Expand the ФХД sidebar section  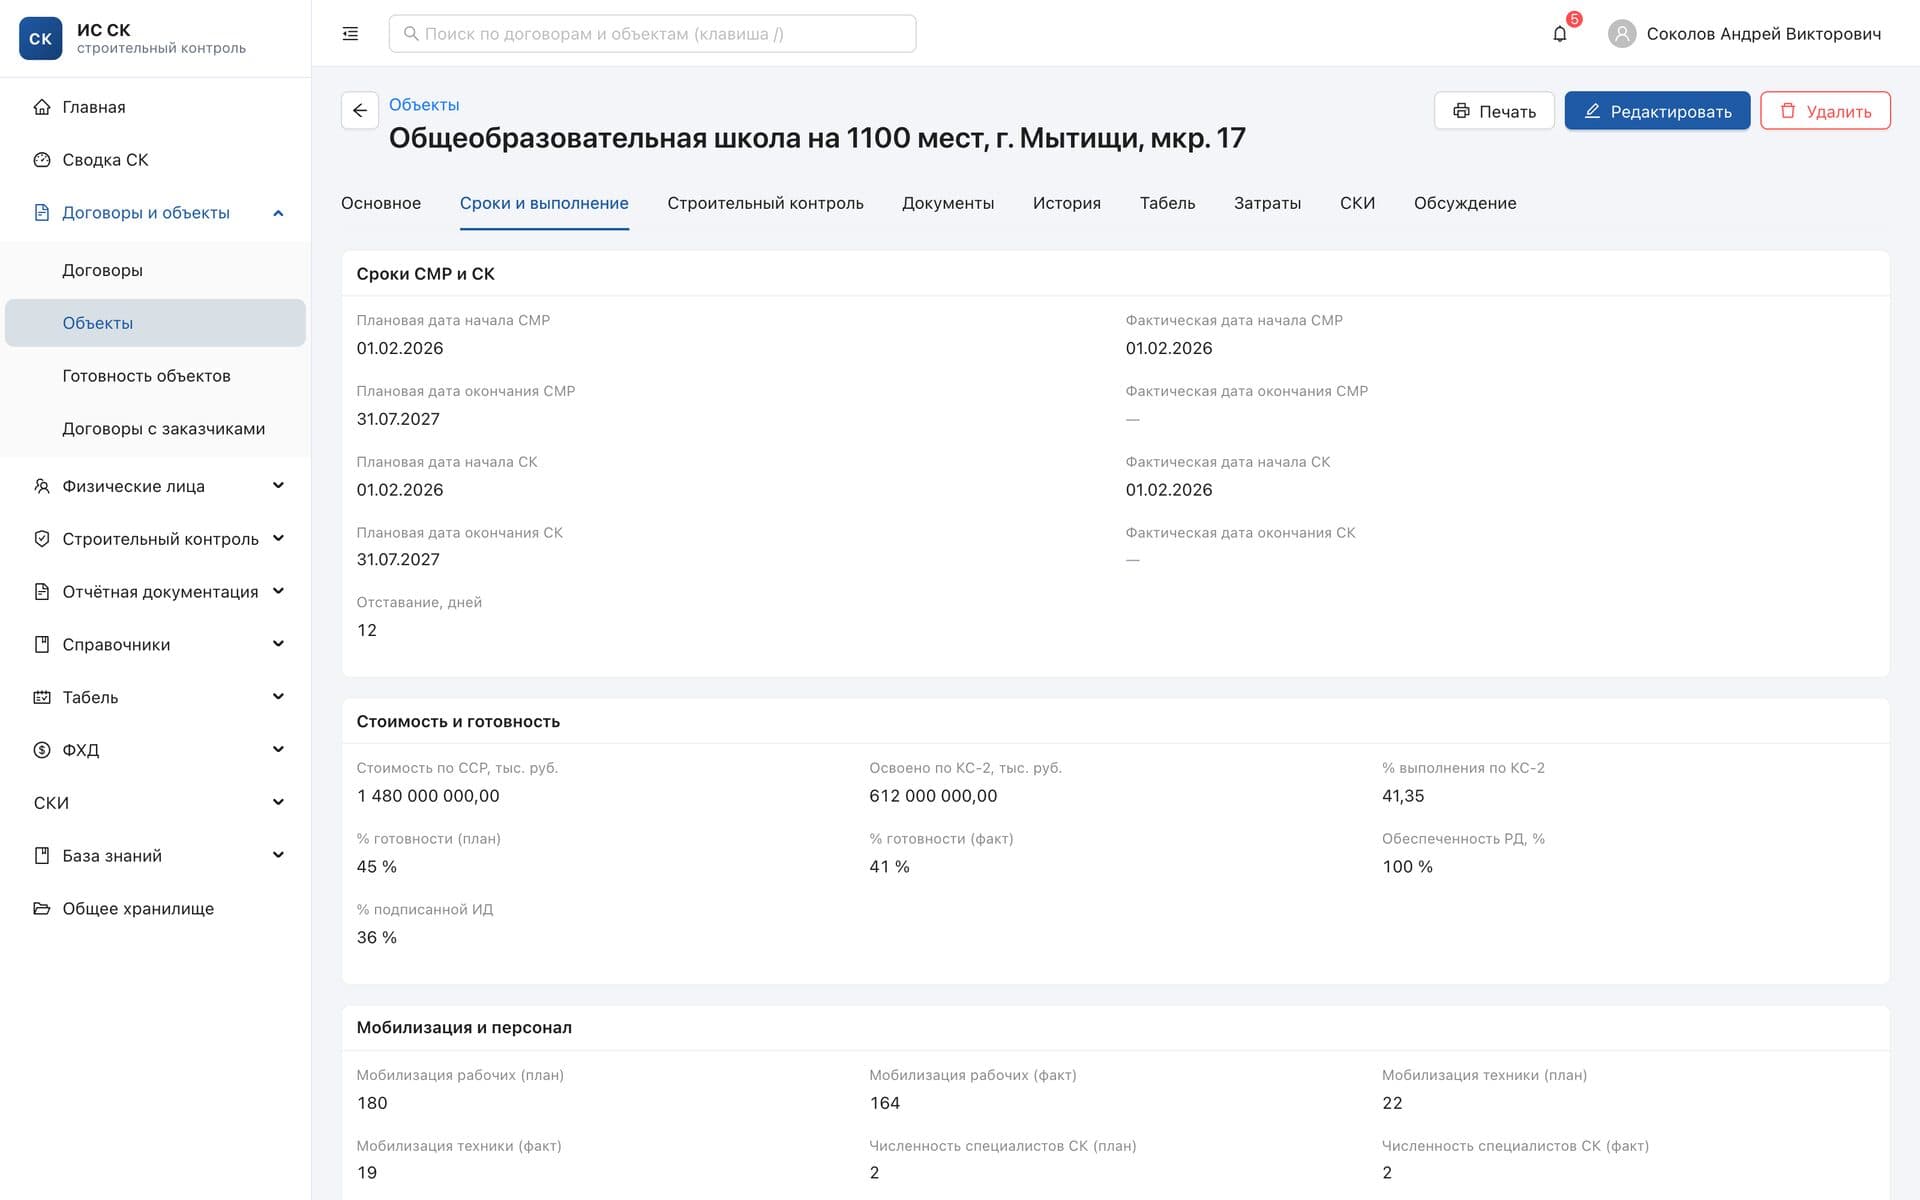click(x=278, y=750)
